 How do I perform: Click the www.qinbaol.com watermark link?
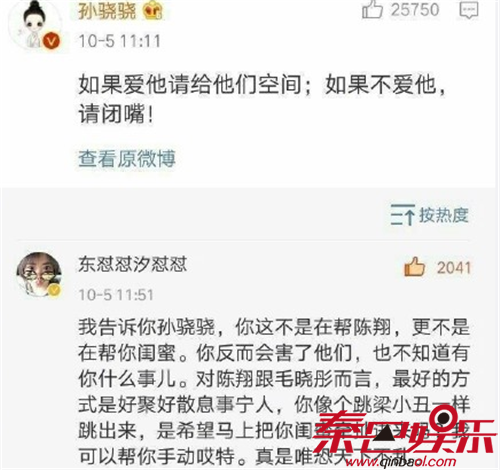tap(401, 462)
